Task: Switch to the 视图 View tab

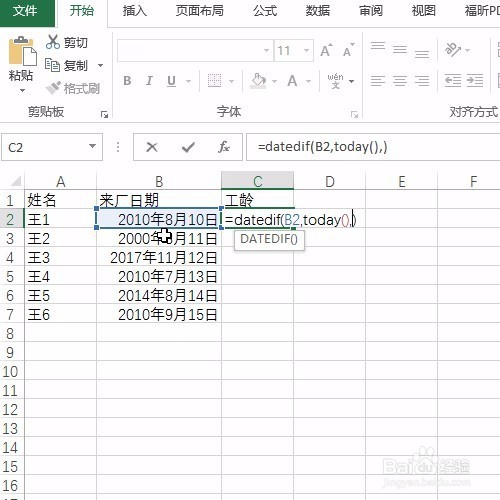Action: pyautogui.click(x=424, y=11)
